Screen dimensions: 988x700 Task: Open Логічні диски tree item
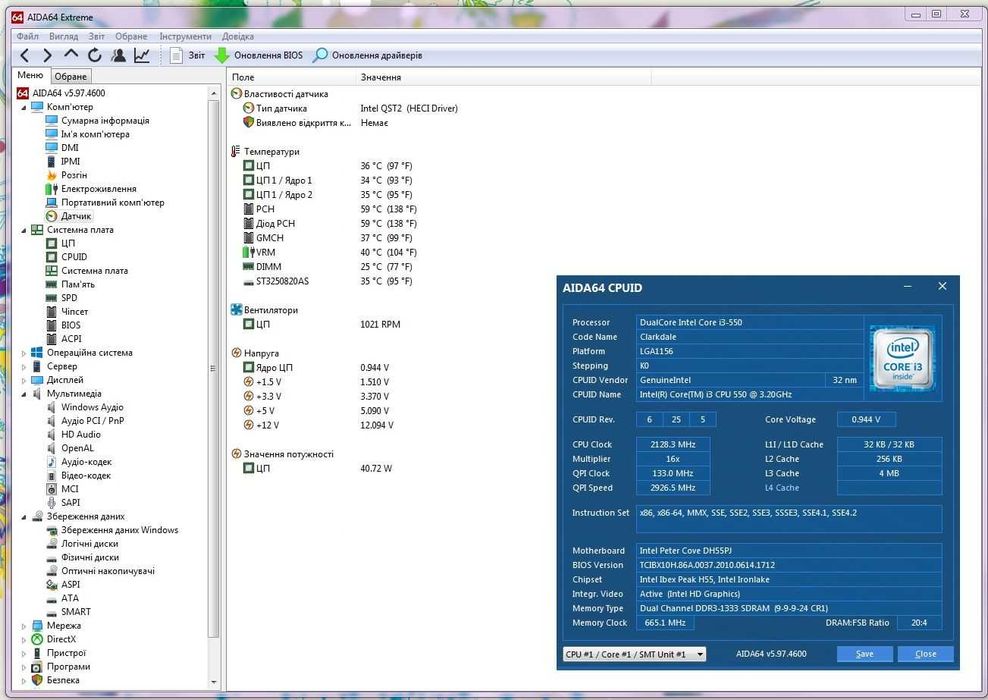[x=83, y=544]
